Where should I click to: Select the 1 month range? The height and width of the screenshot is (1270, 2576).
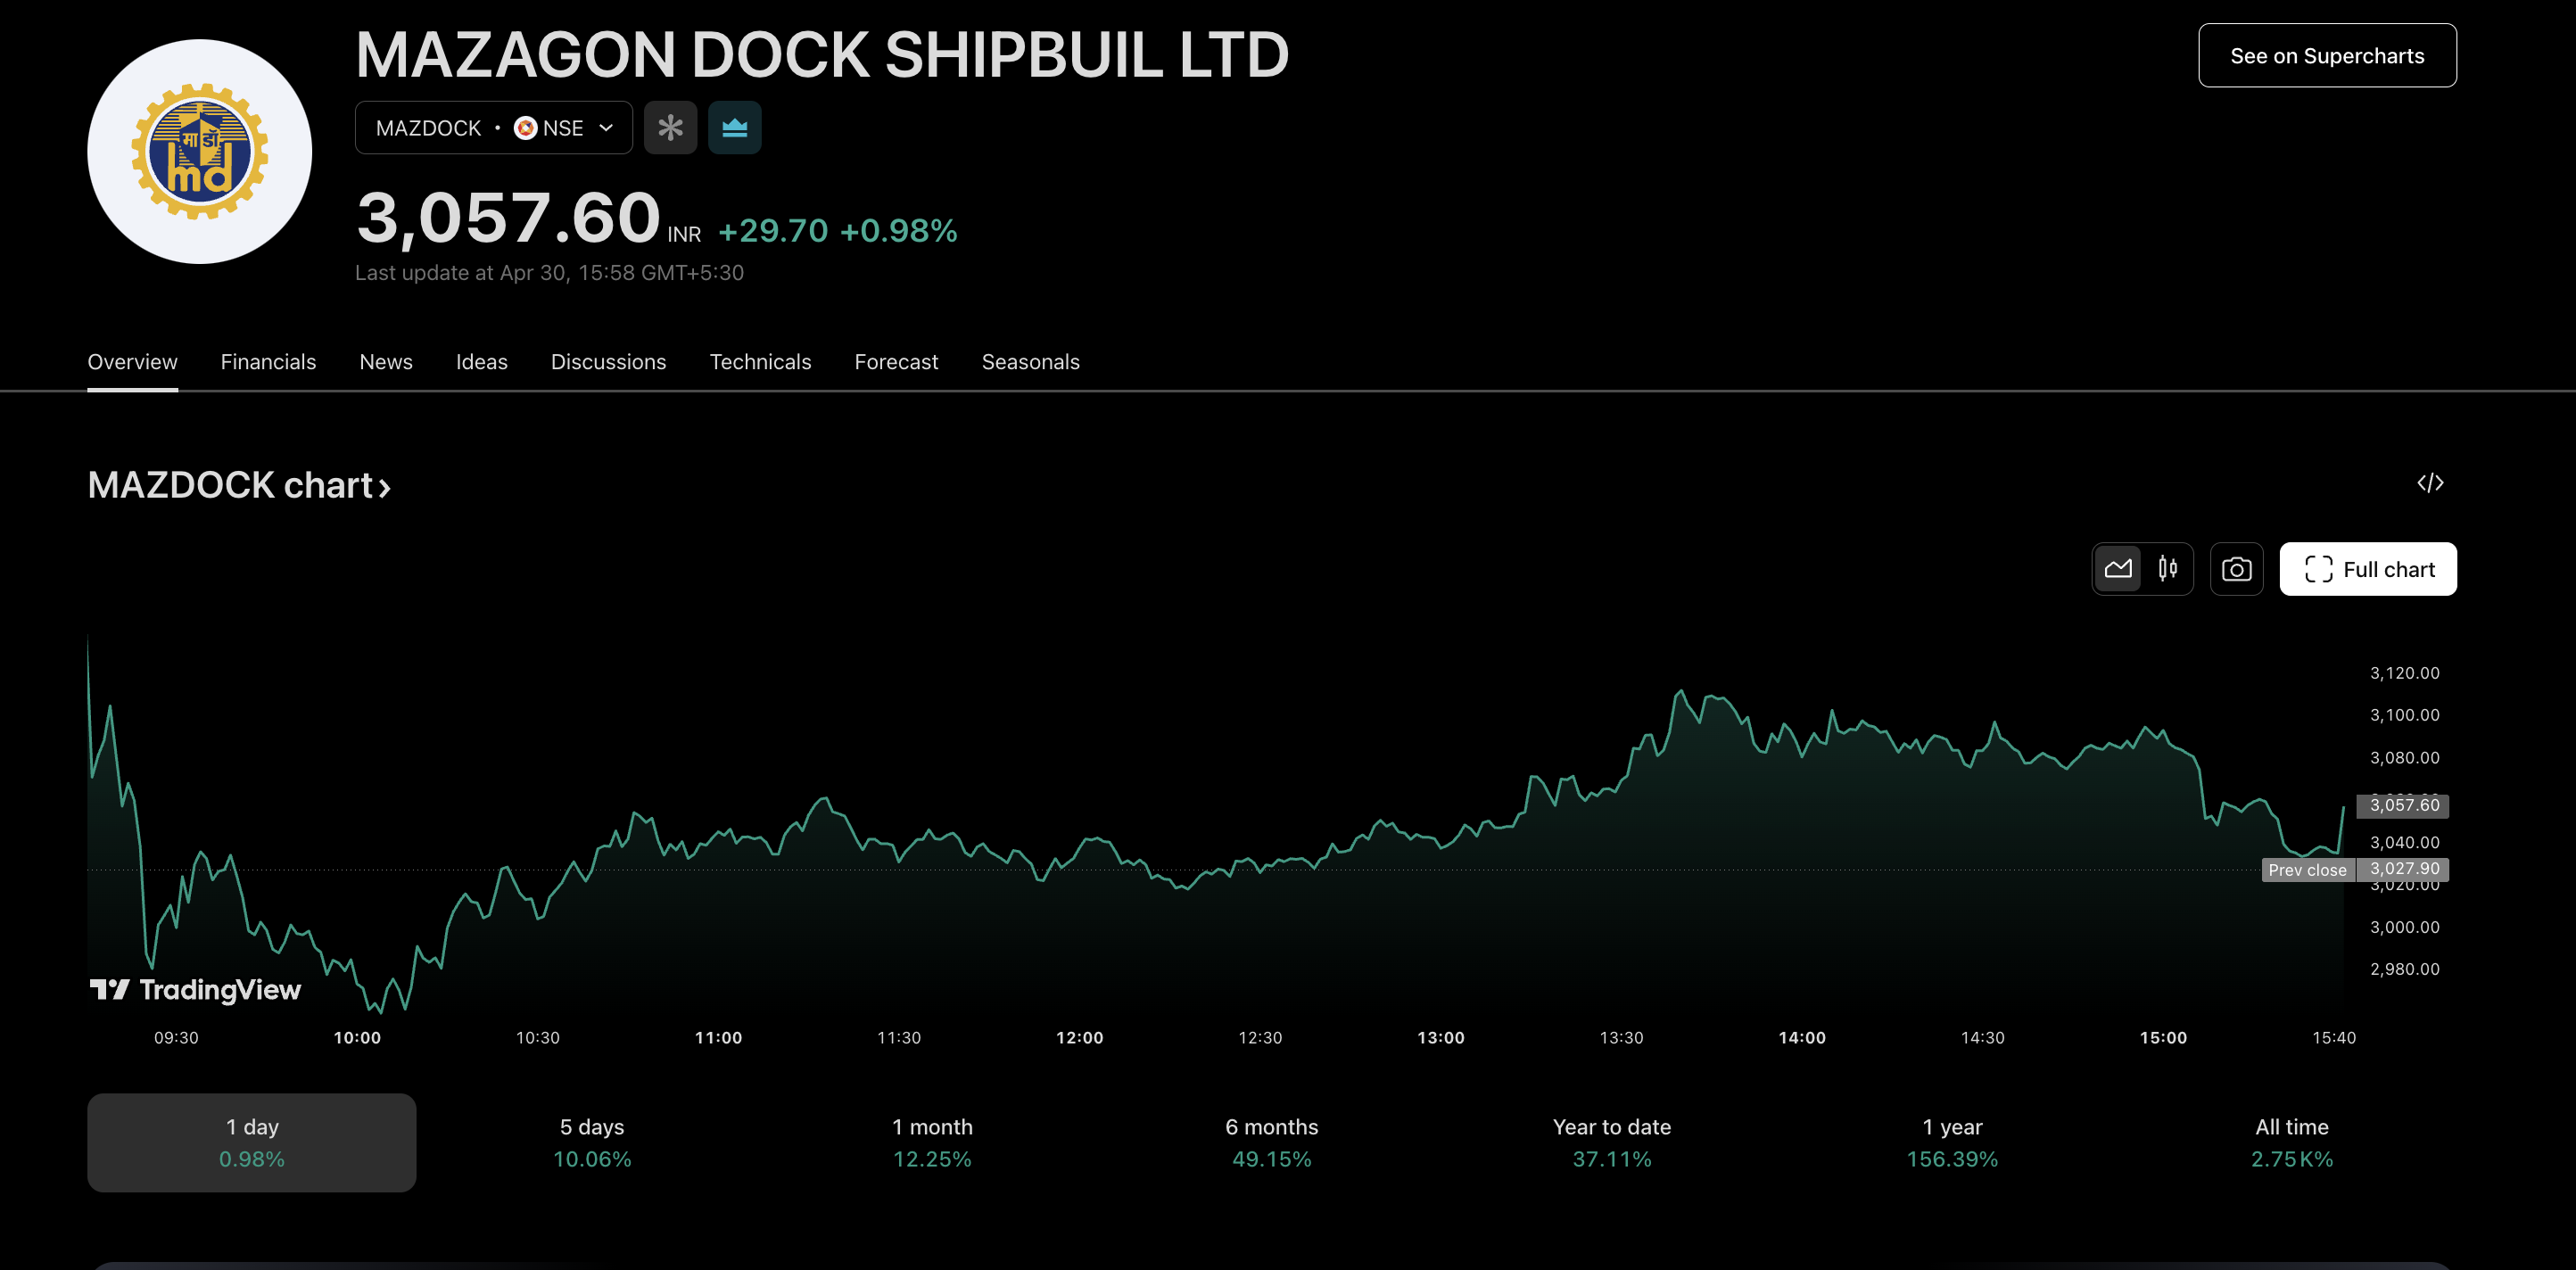click(x=932, y=1142)
